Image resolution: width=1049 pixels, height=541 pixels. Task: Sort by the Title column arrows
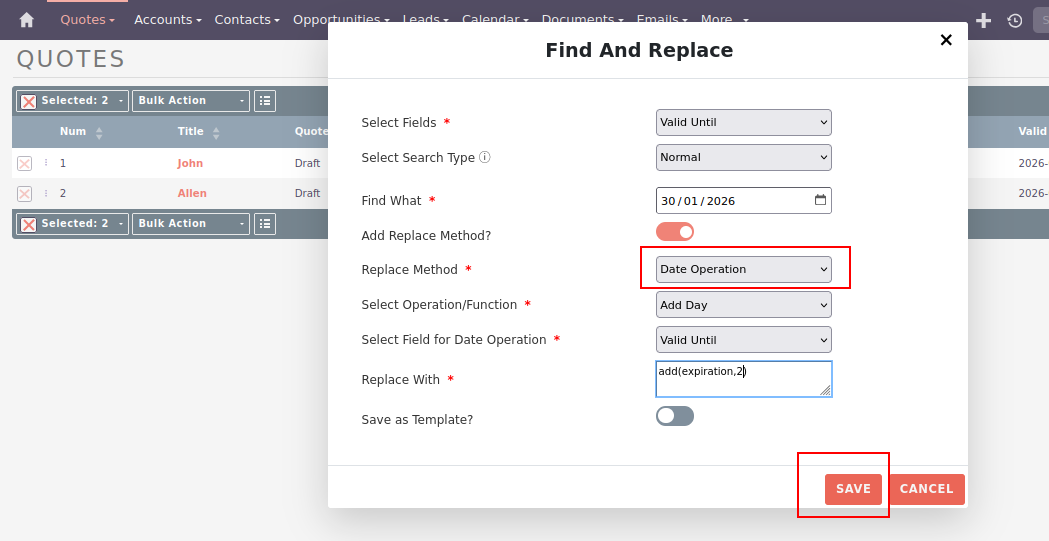coord(216,132)
